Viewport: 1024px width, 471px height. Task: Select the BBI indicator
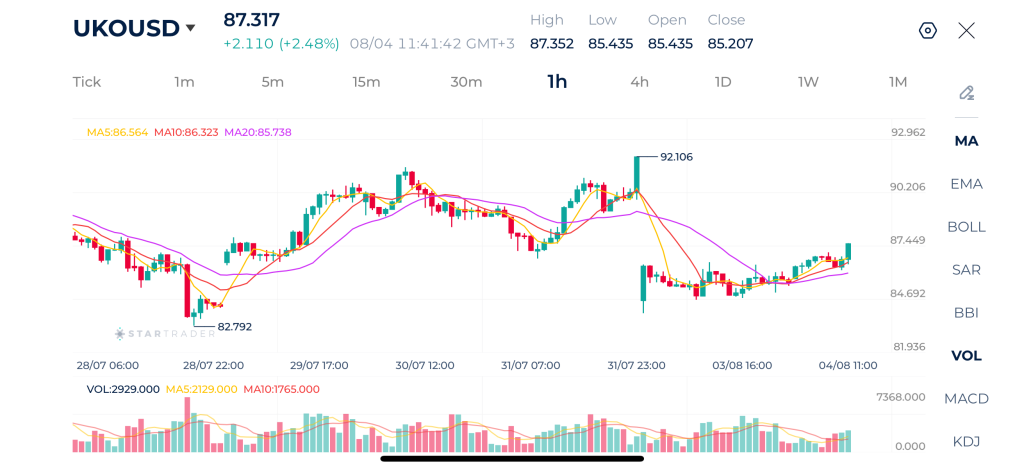tap(967, 313)
